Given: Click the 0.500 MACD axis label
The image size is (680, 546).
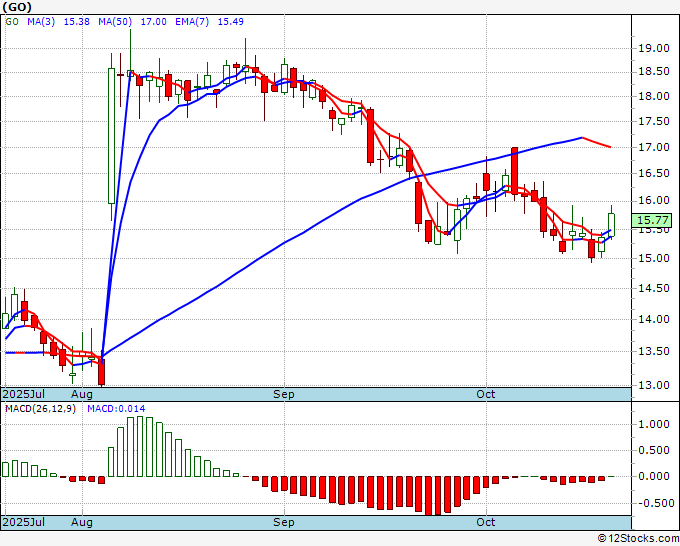Looking at the screenshot, I should pos(654,451).
